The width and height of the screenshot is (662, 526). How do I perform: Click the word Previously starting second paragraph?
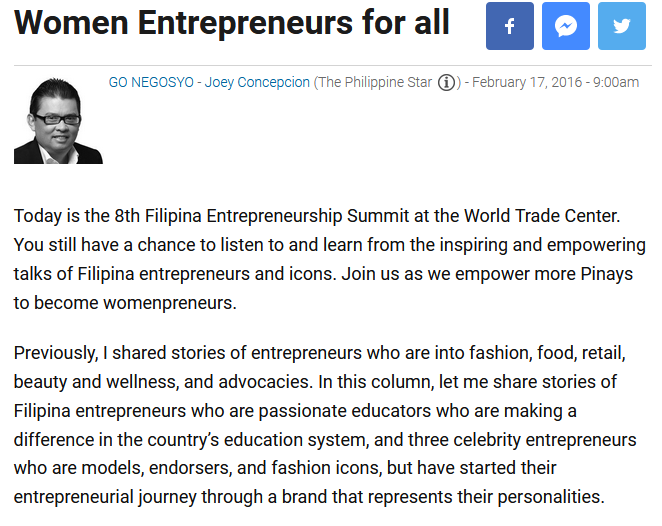point(56,353)
